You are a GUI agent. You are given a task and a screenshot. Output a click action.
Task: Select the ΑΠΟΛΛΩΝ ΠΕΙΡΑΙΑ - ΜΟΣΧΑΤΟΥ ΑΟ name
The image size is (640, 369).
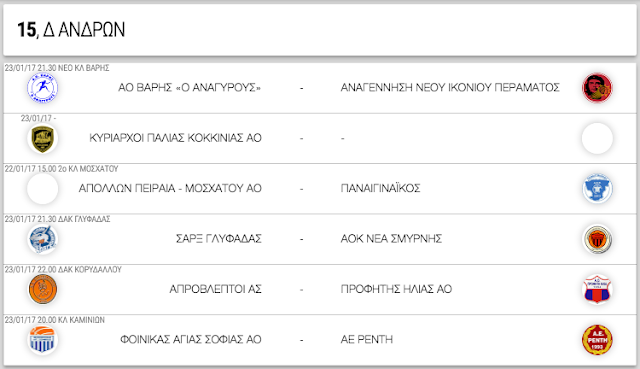[x=170, y=189]
